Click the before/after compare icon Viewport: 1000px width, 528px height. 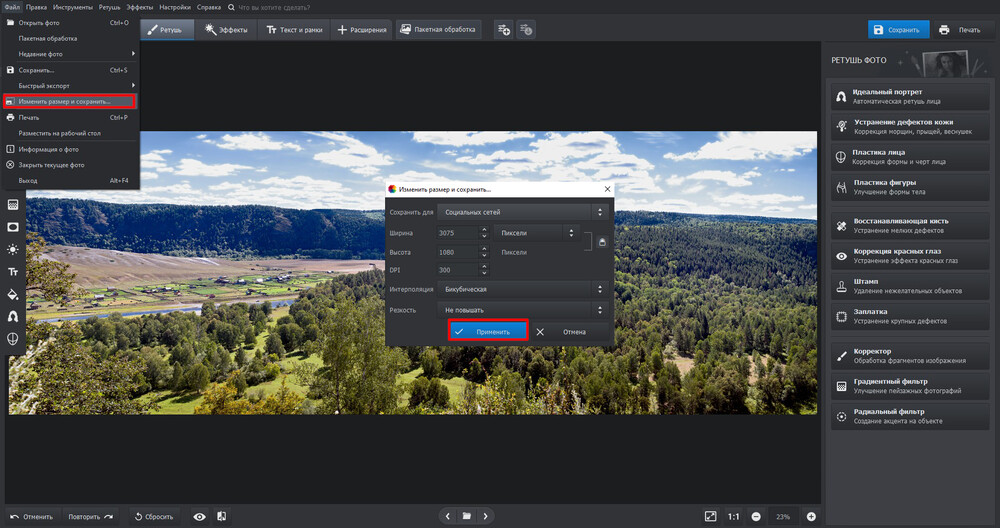tap(221, 516)
